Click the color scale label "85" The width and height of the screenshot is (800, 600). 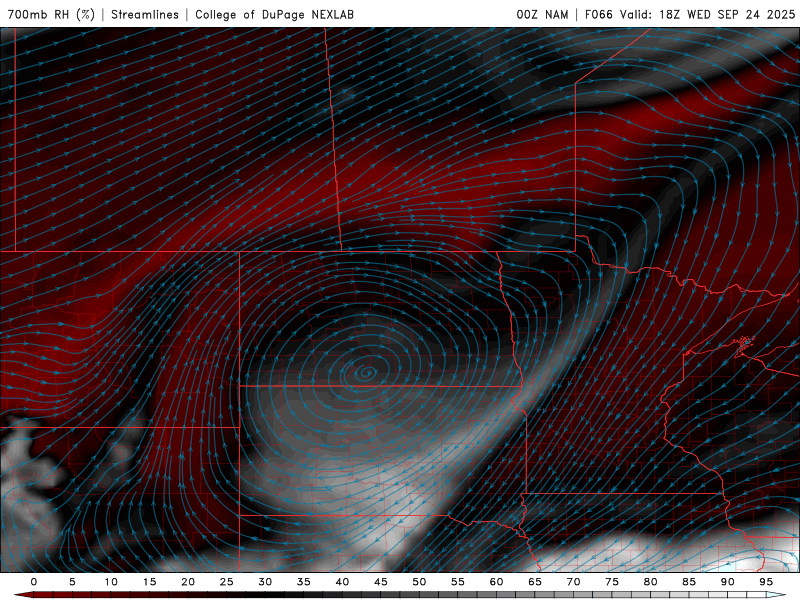[689, 582]
